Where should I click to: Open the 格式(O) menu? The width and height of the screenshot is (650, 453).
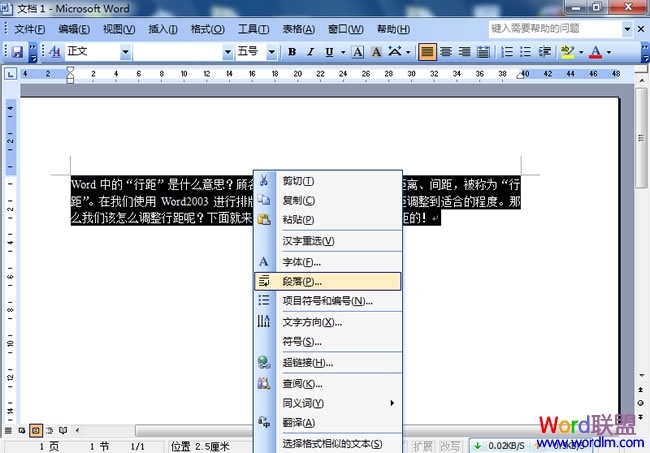207,29
